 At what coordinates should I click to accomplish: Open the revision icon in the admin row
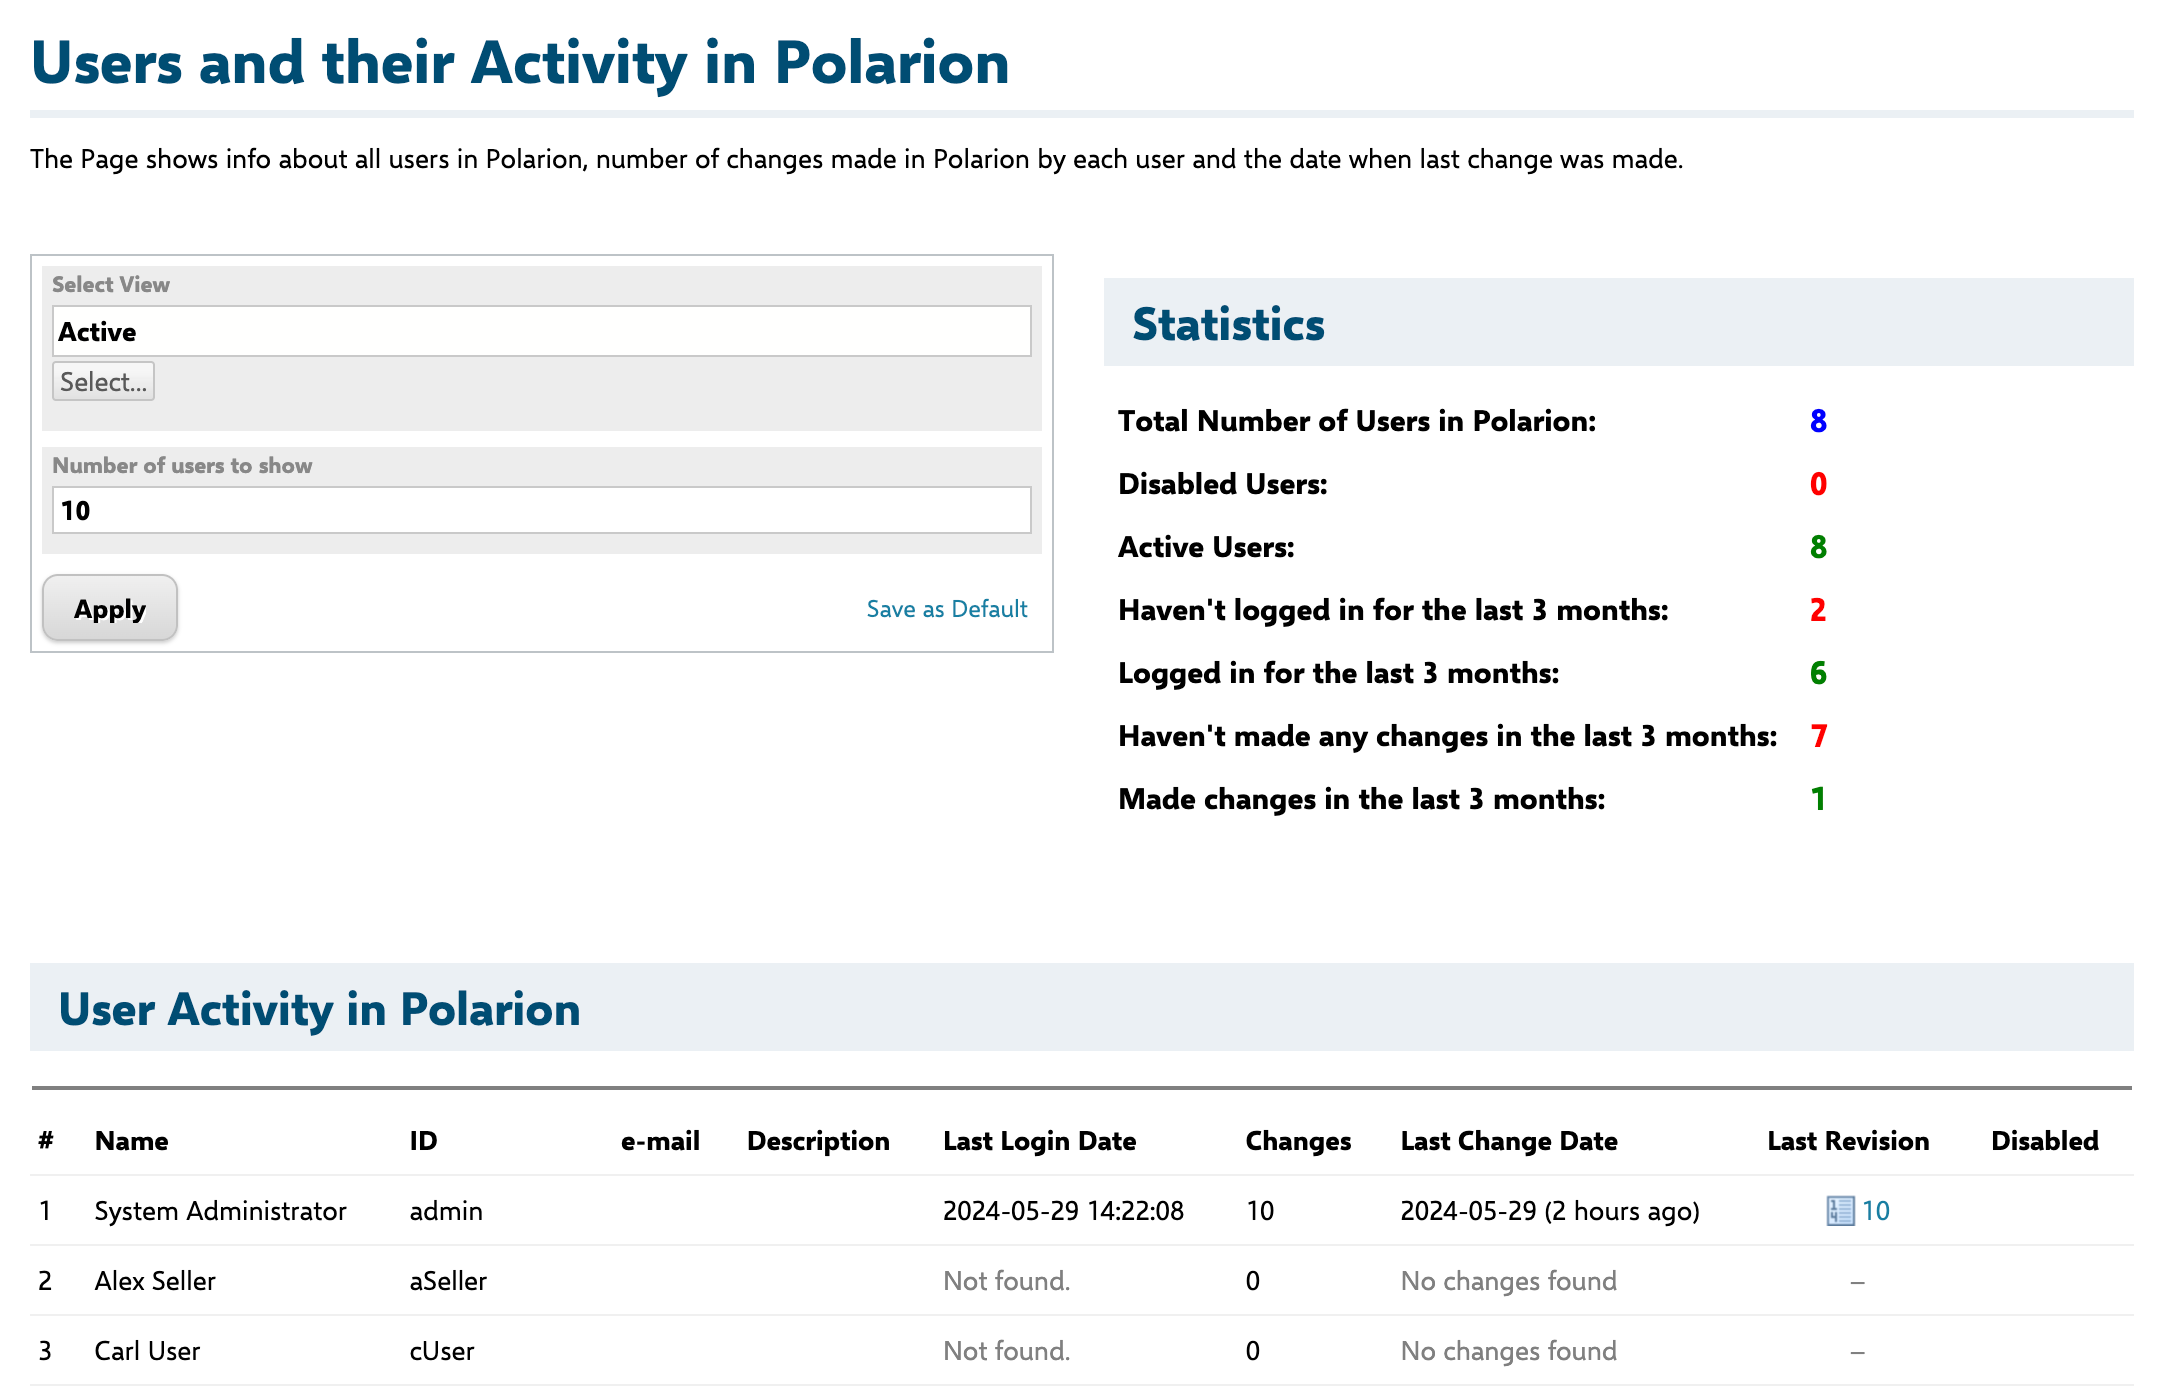[1839, 1211]
